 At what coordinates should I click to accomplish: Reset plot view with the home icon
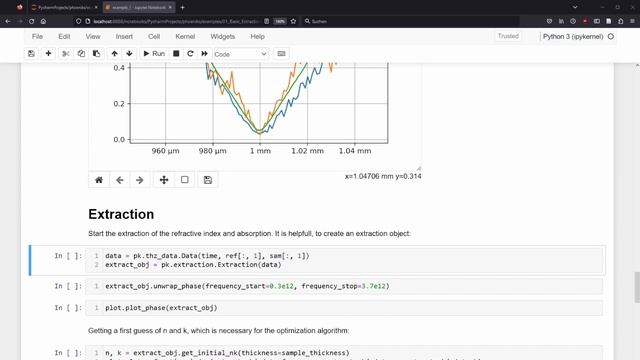tap(99, 180)
